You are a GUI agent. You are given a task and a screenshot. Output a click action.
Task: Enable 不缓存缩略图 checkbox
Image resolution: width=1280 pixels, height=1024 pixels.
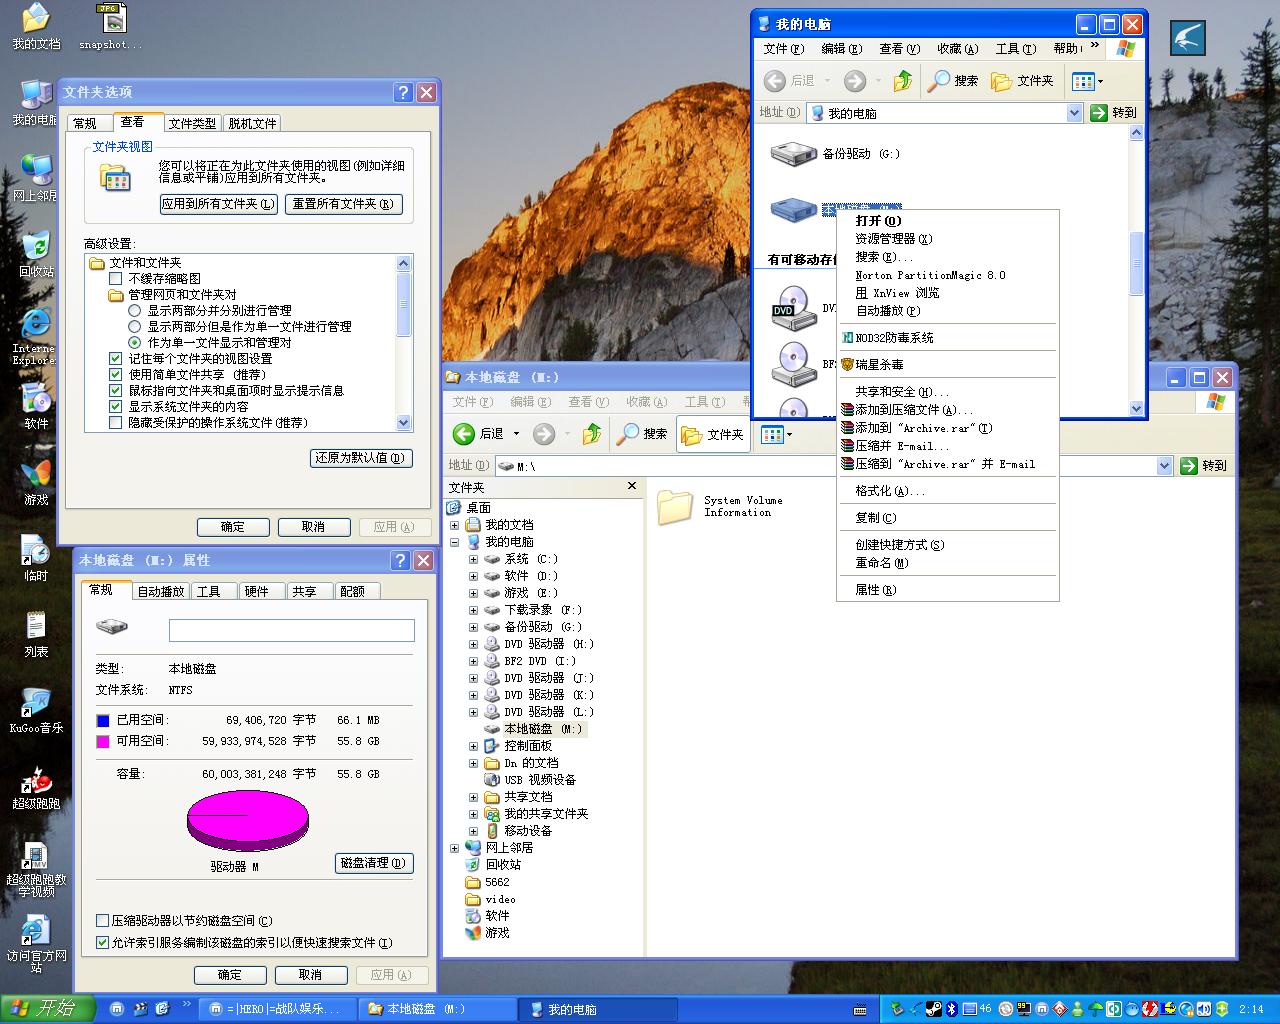[x=116, y=279]
